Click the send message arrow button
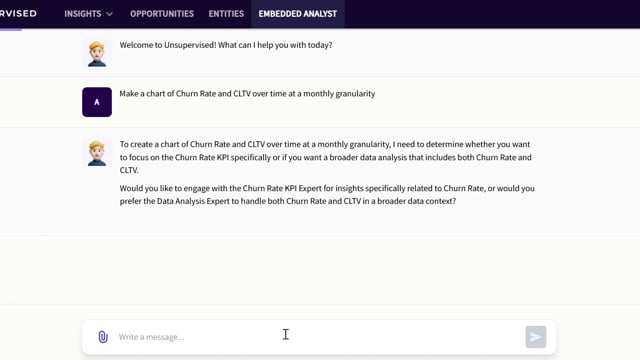Viewport: 640px width, 360px height. [x=536, y=337]
